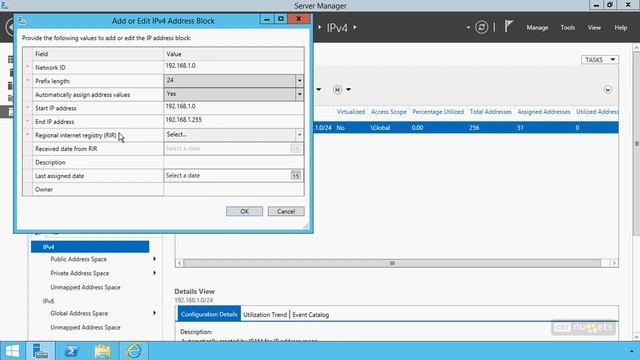Image resolution: width=640 pixels, height=360 pixels.
Task: Click the Network ID value field
Action: click(233, 67)
